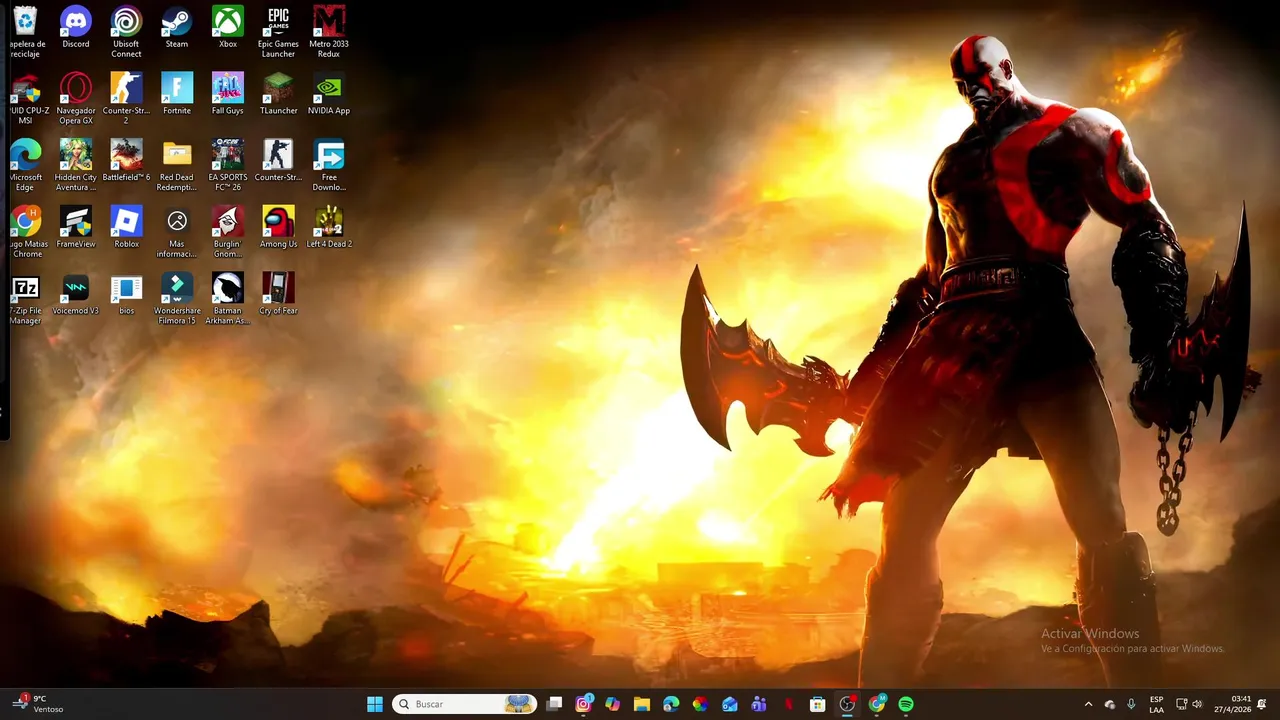
Task: Select Epic Games Launcher icon
Action: (278, 32)
